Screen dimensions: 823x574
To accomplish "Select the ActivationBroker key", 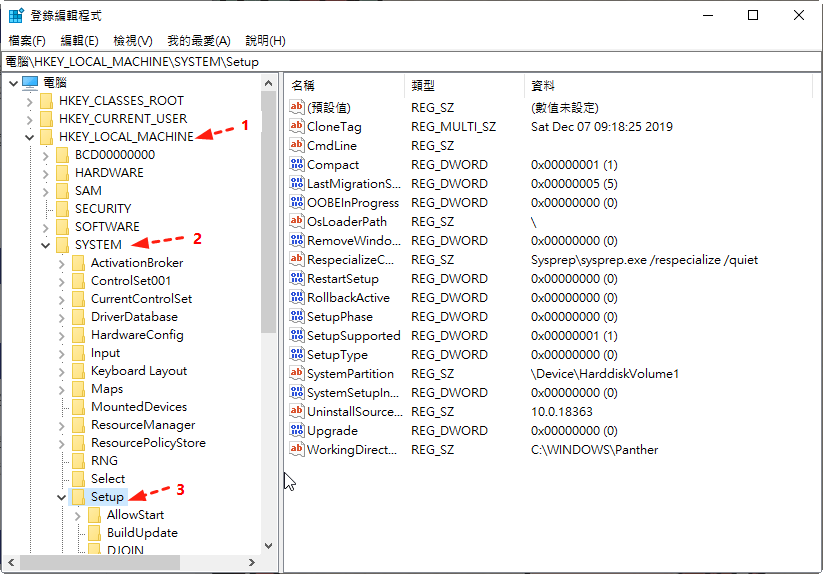I will coord(137,263).
